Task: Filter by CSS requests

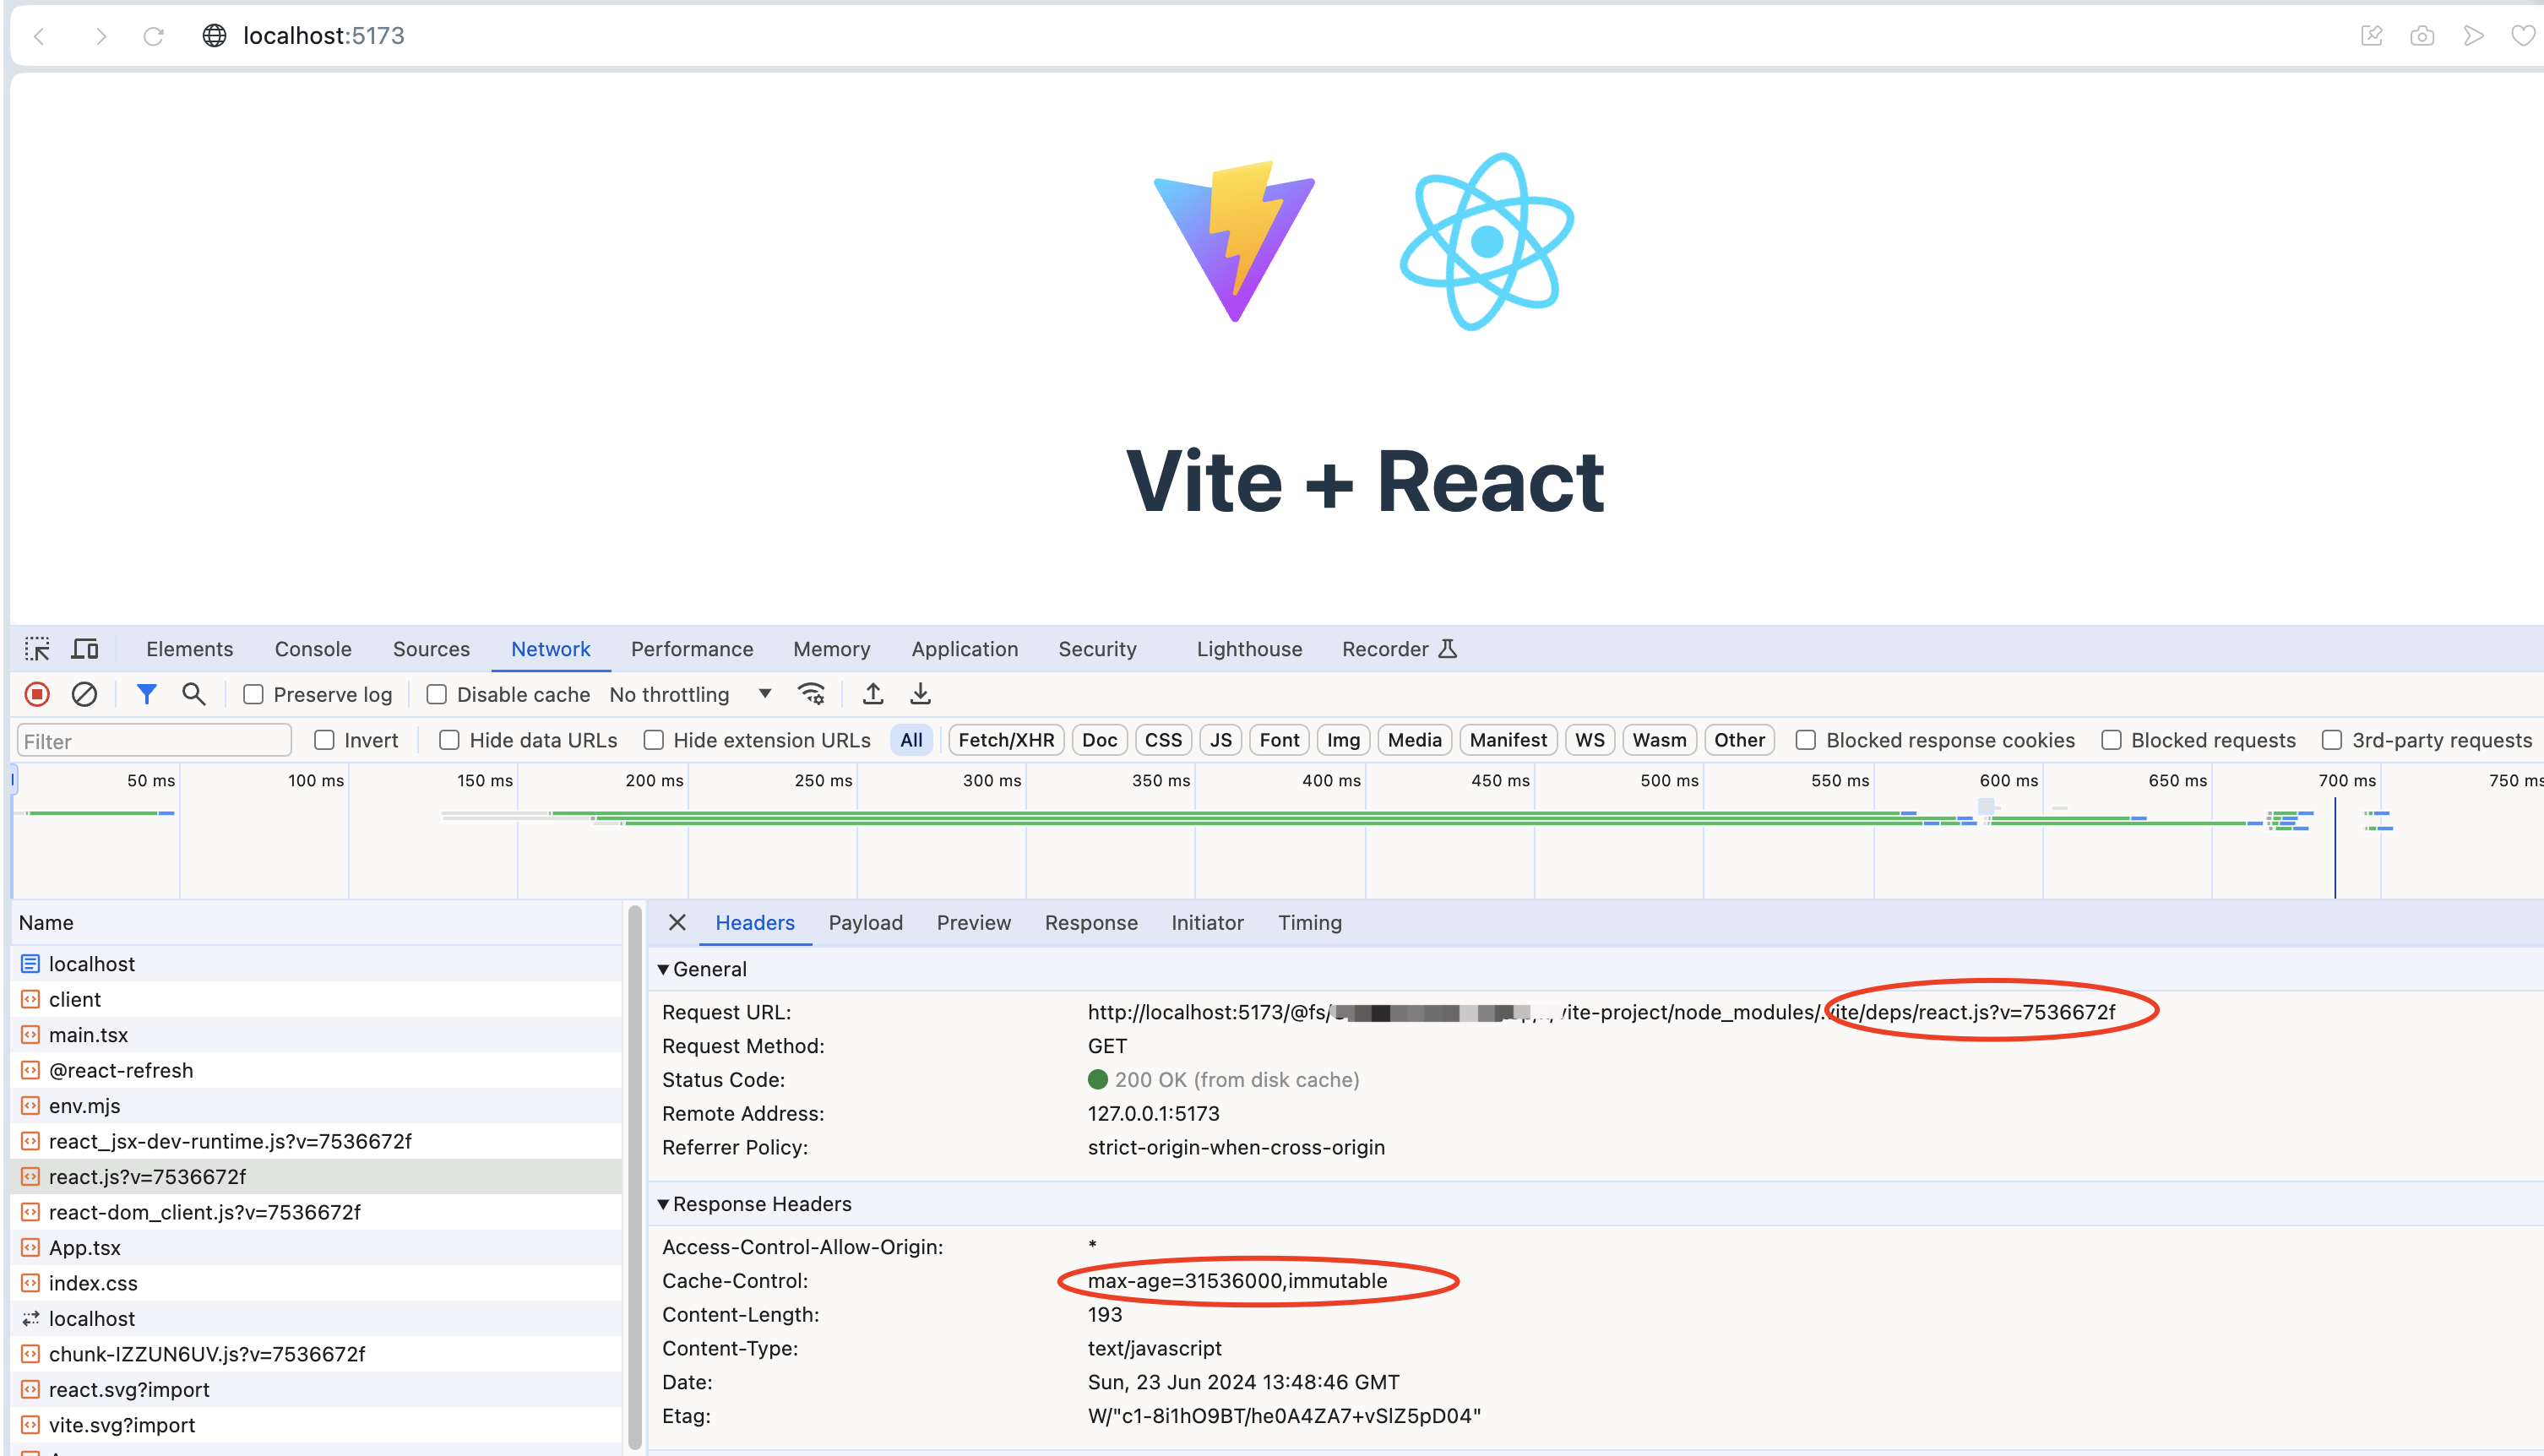Action: (1163, 740)
